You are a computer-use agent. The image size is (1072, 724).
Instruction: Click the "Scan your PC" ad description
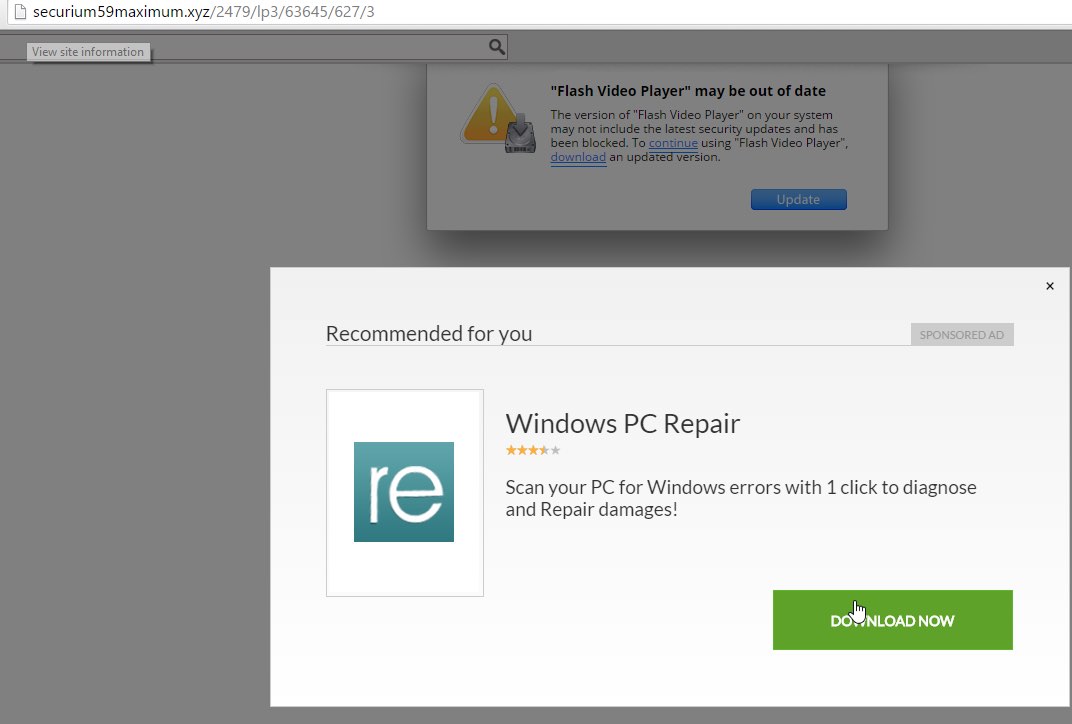click(740, 498)
